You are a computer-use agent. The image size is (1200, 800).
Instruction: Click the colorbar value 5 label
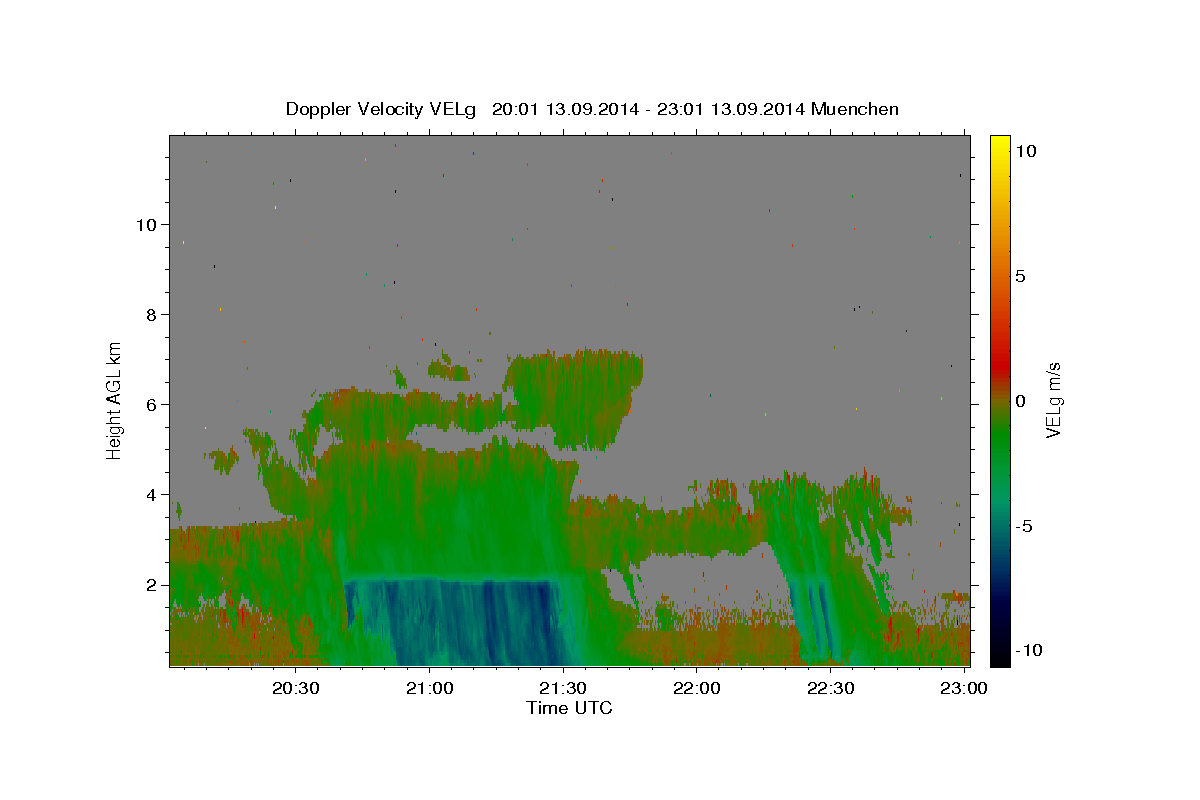tap(1020, 276)
